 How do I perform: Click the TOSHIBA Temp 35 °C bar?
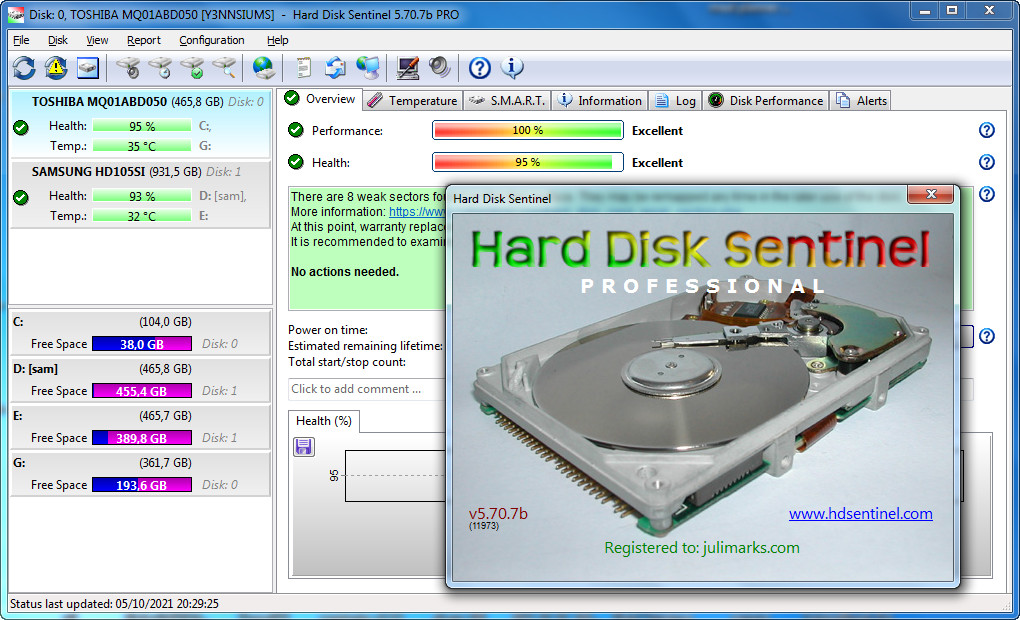(142, 146)
